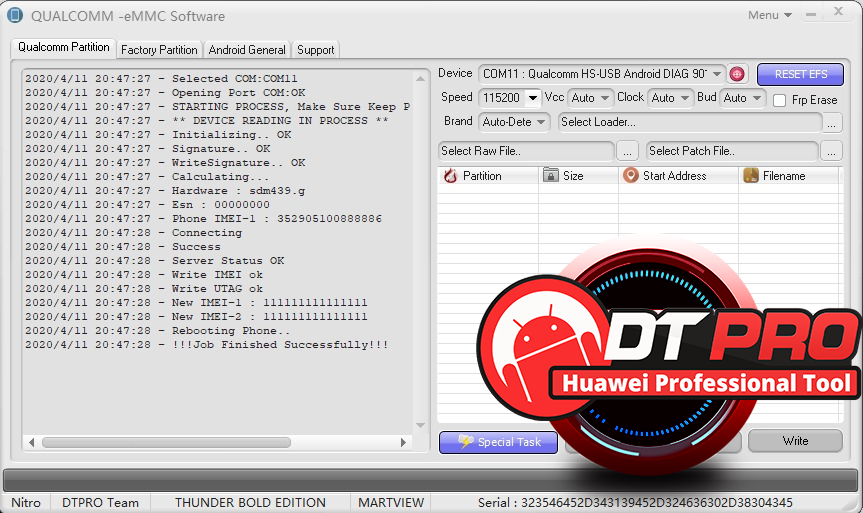
Task: Click the Special Task button
Action: pos(499,442)
